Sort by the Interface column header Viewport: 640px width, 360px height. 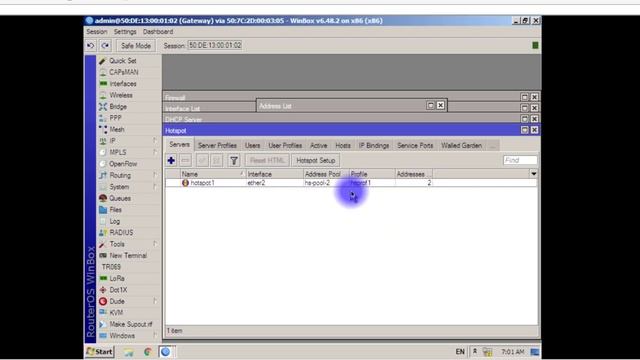coord(275,174)
